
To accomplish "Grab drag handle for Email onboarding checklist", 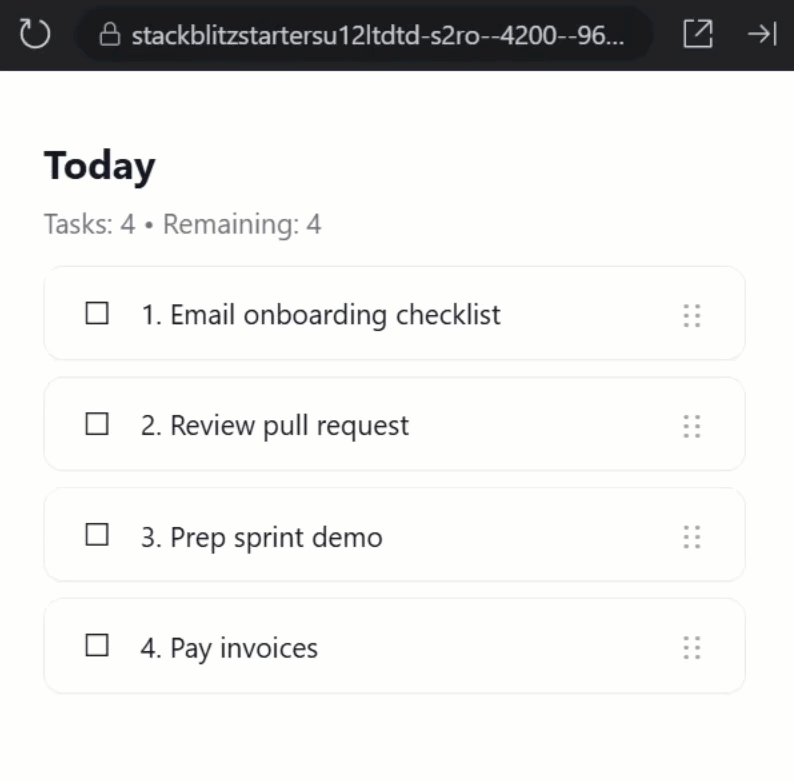I will [x=691, y=316].
